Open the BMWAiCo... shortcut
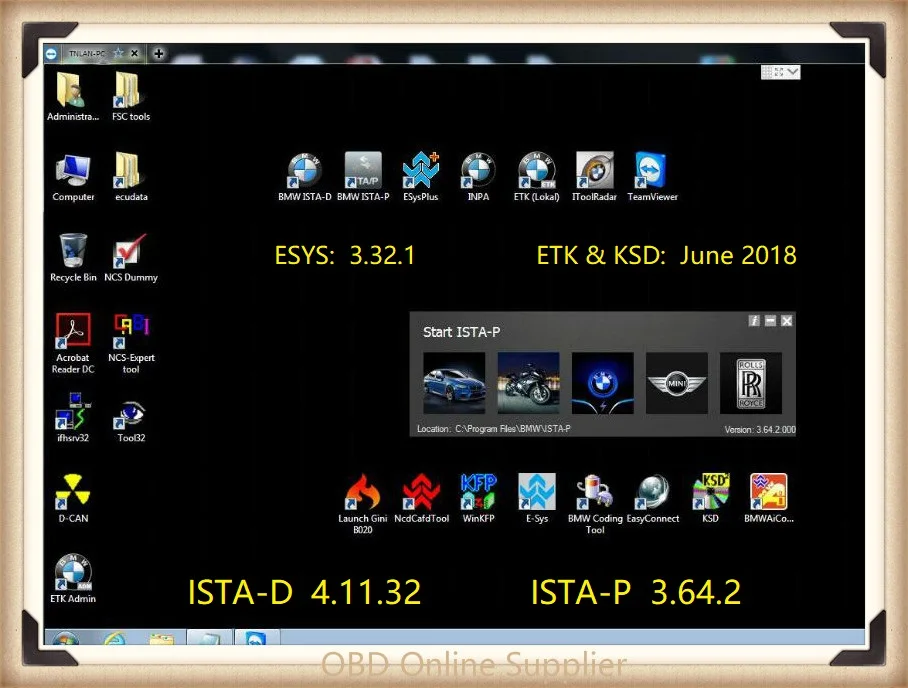 coord(768,498)
